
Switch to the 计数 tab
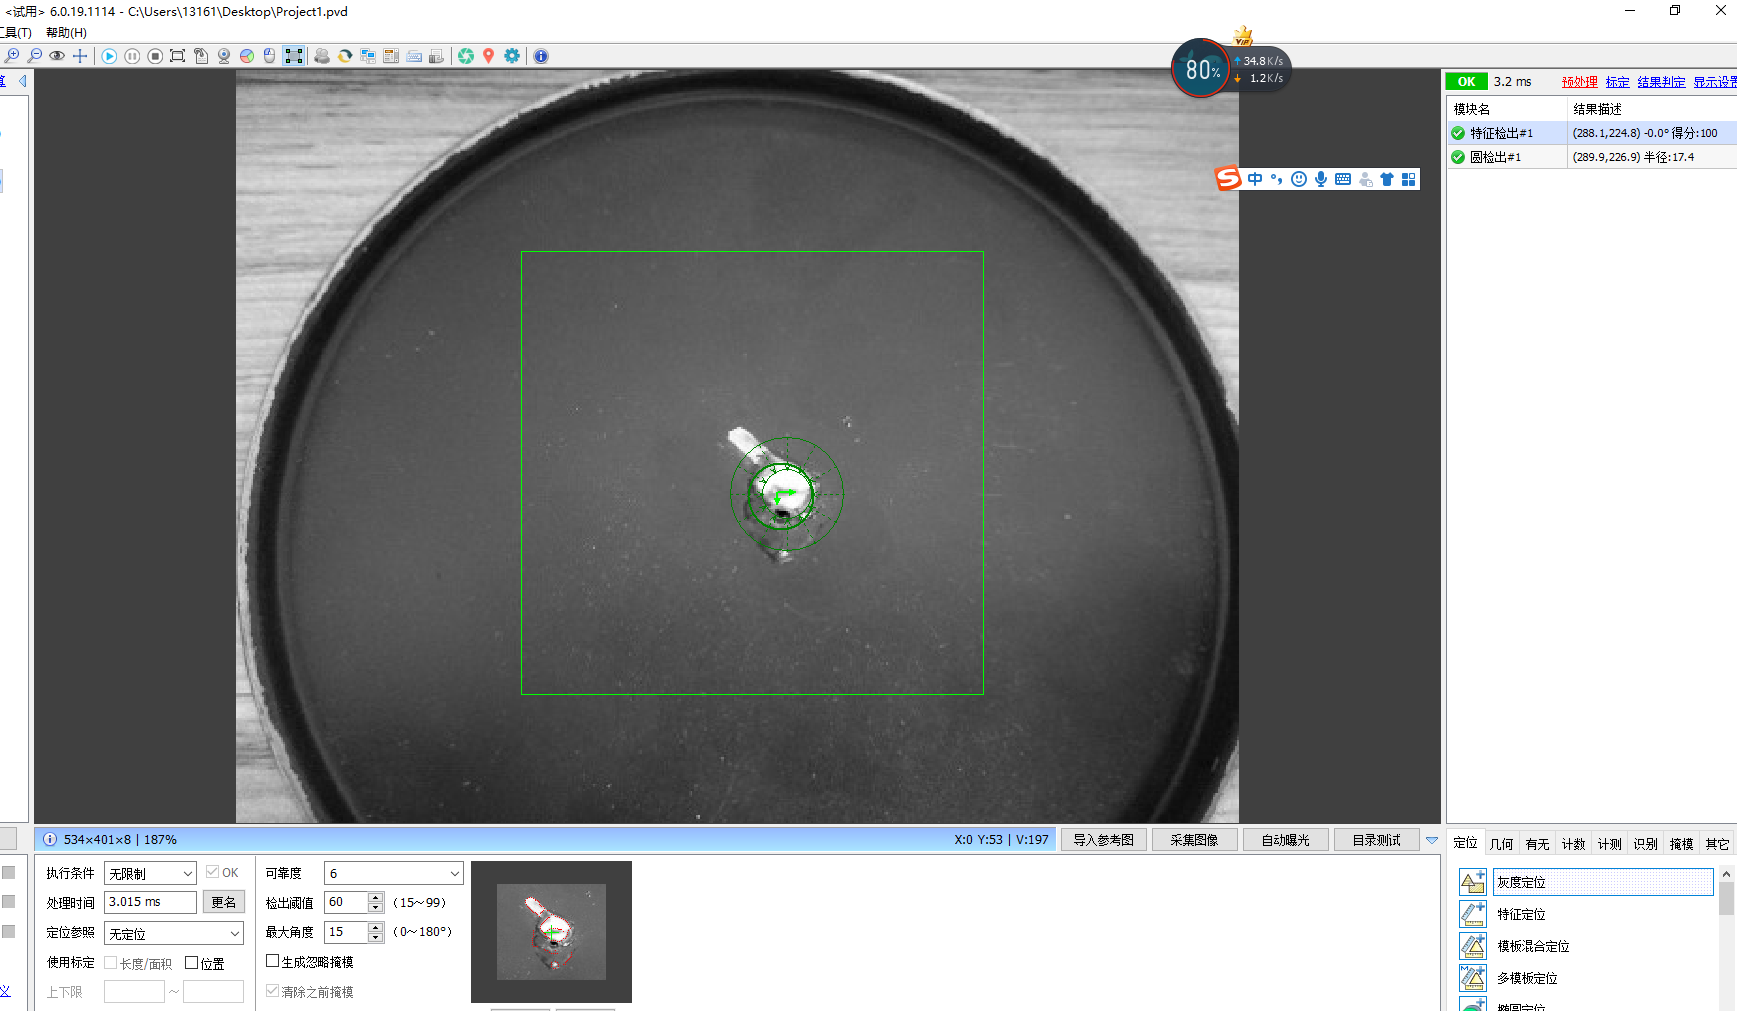click(1574, 844)
